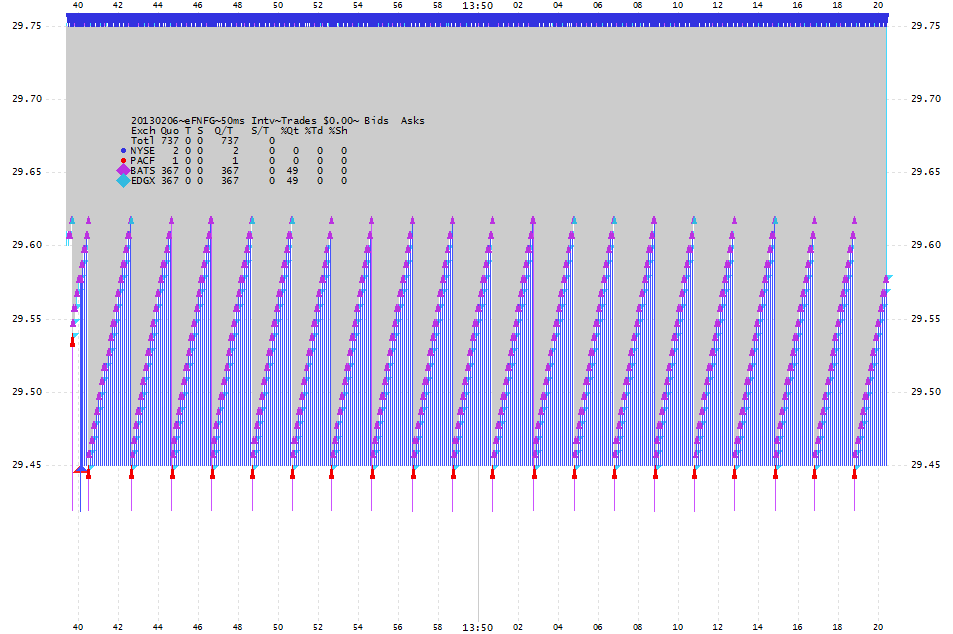Select the purple BATS diamond legend marker

click(x=123, y=170)
